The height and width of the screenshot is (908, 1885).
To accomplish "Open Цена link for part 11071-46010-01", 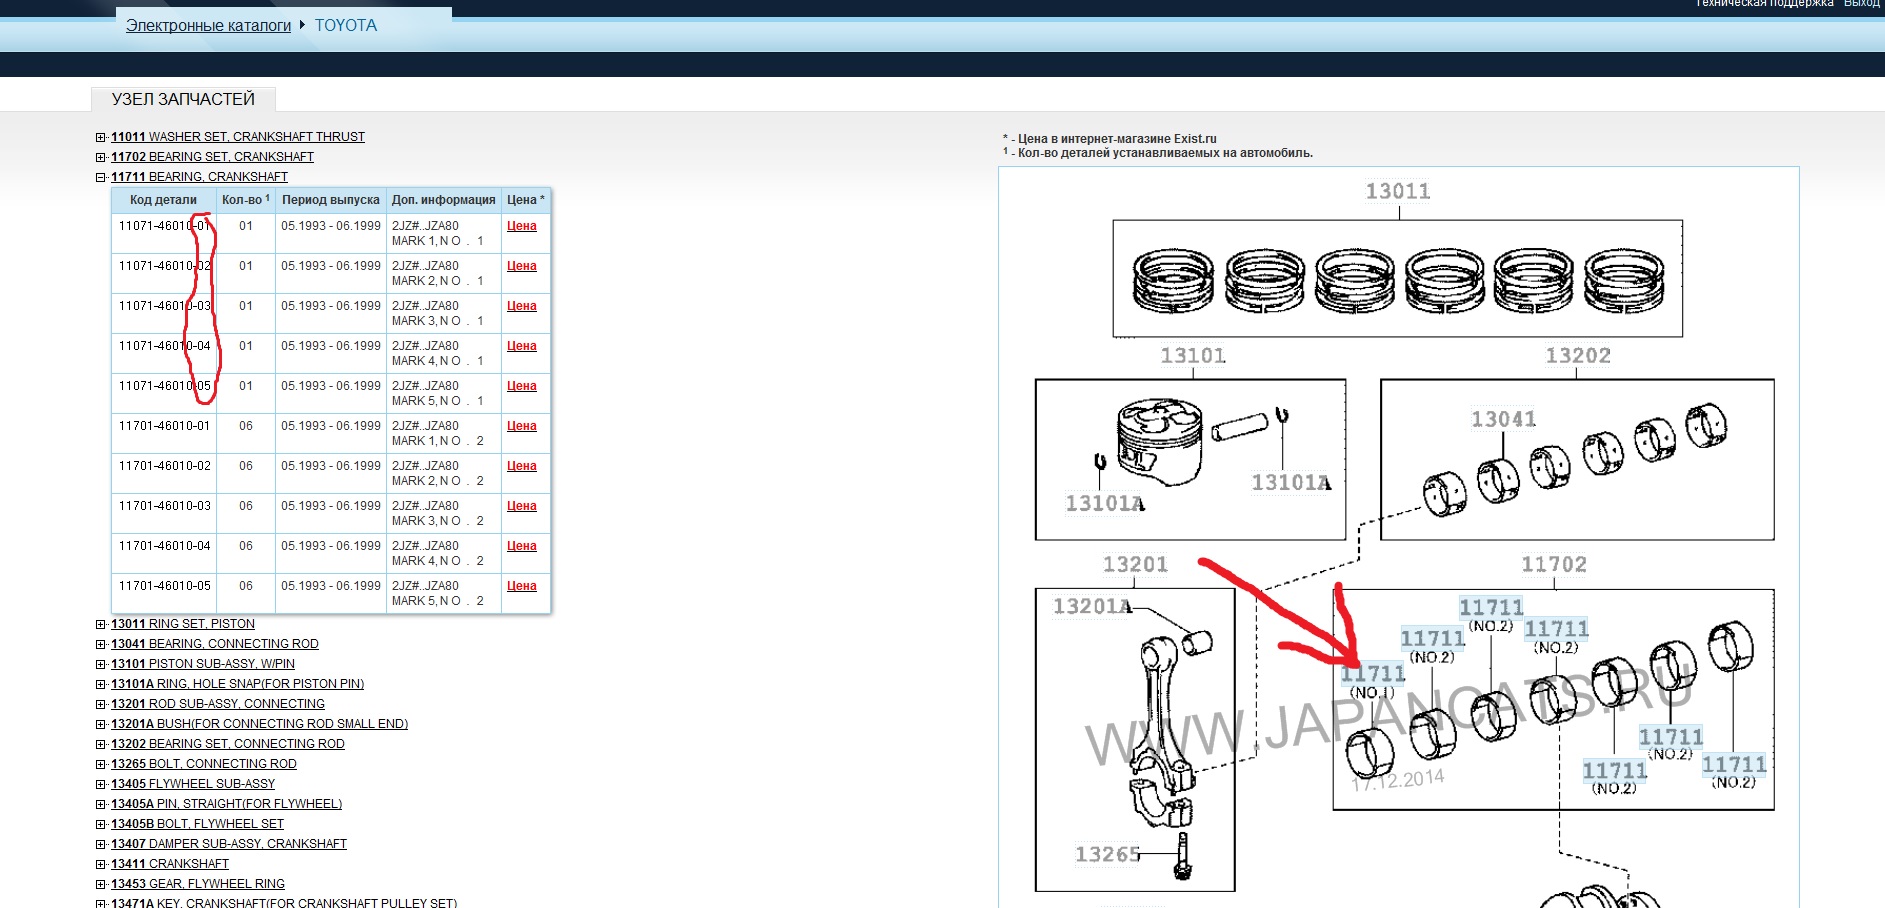I will (521, 226).
